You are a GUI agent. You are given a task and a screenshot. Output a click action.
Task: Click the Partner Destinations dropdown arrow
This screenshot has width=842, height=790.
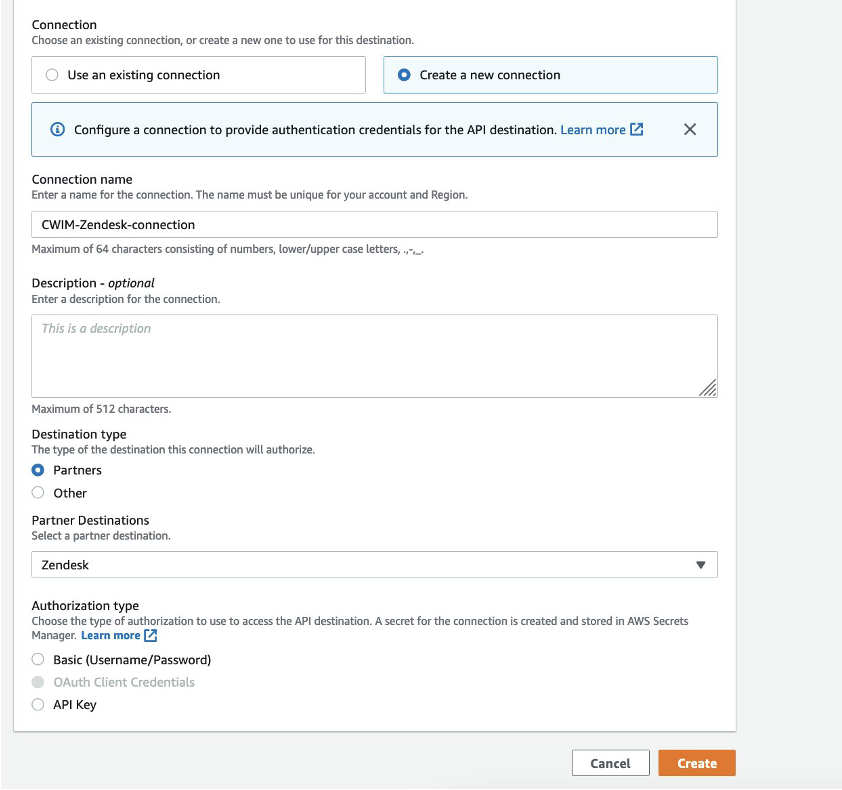tap(700, 565)
